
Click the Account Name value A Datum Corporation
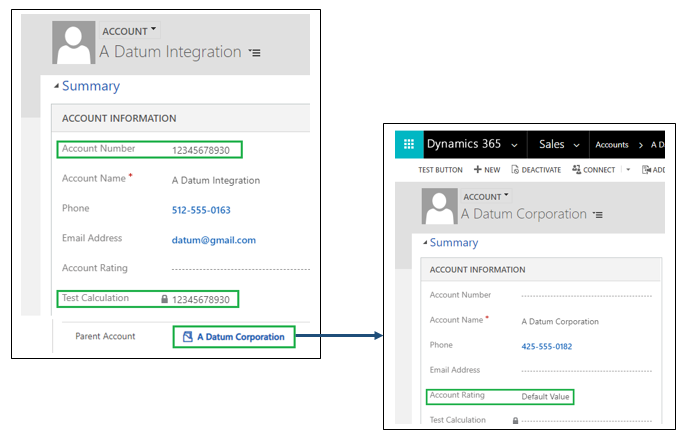tap(560, 322)
